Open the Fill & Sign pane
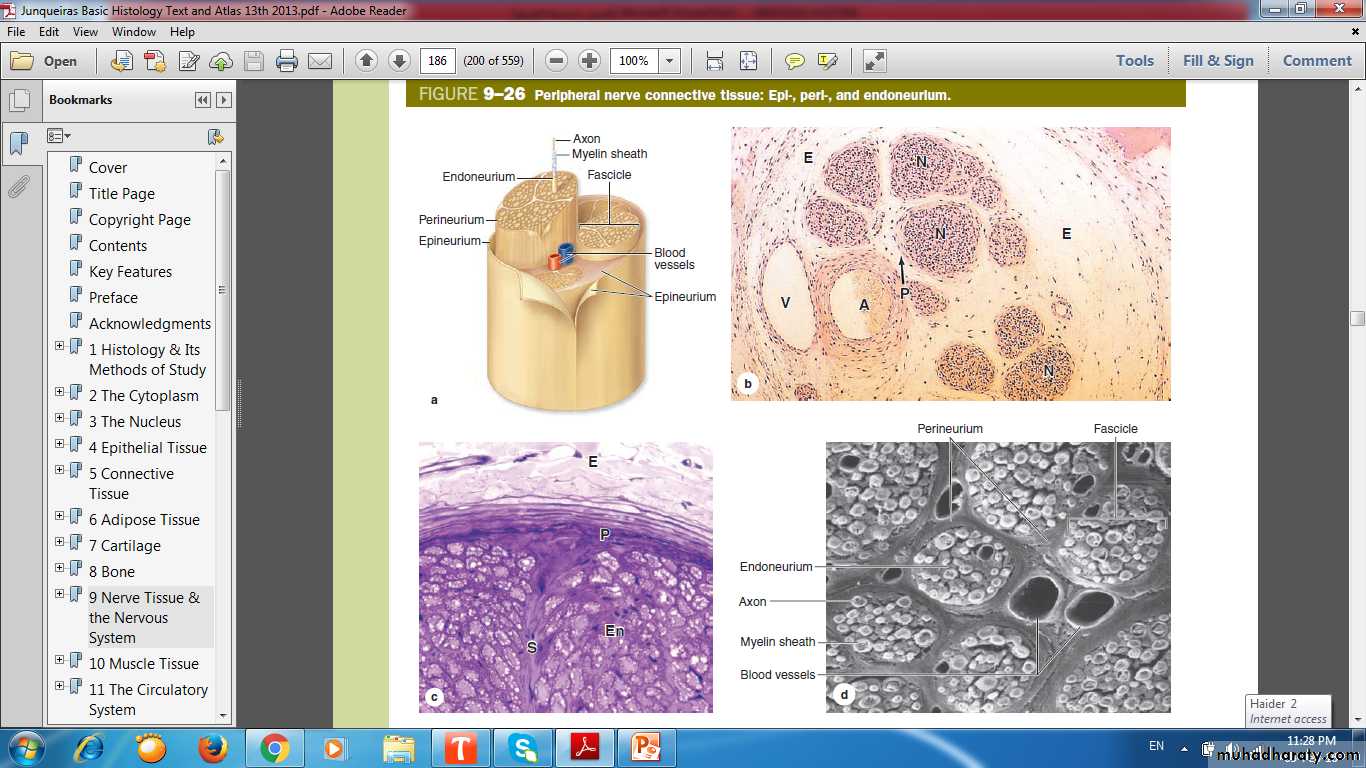This screenshot has height=768, width=1366. pyautogui.click(x=1217, y=61)
